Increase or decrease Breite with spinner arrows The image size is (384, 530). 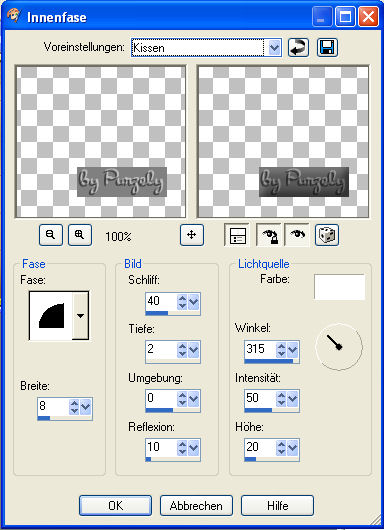[x=74, y=407]
